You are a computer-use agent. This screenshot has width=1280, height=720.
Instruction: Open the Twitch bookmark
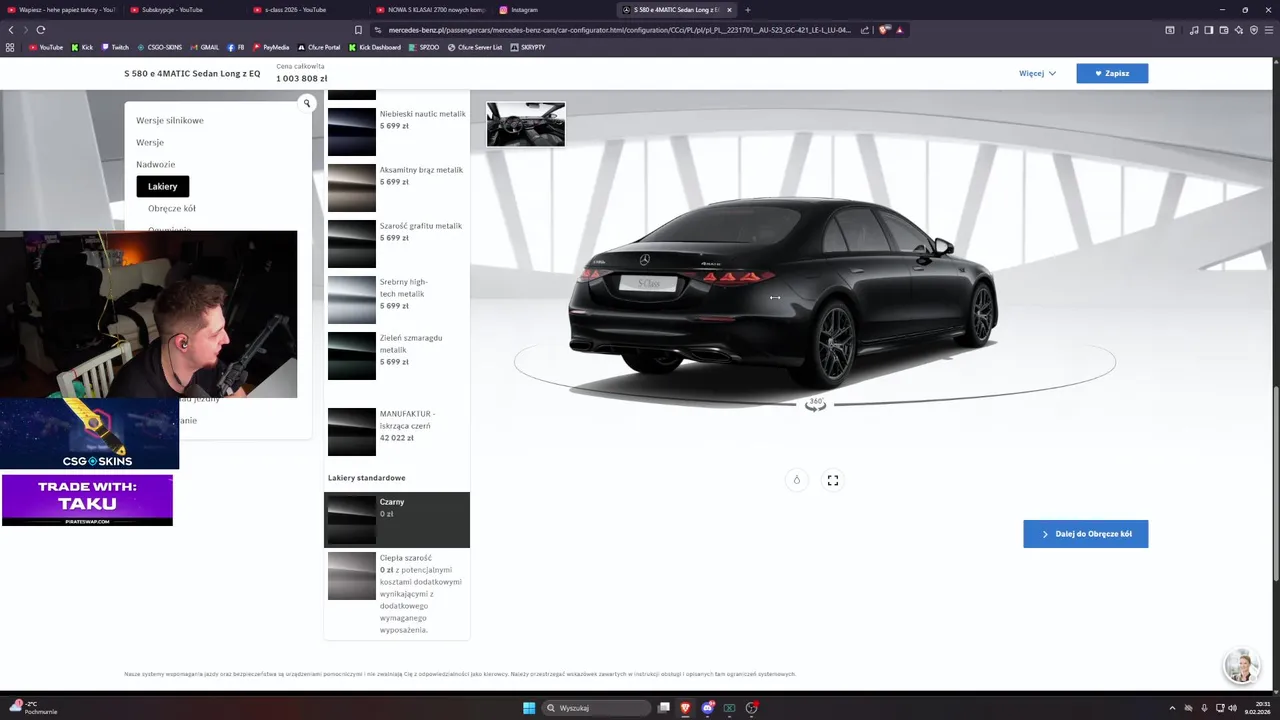coord(115,47)
